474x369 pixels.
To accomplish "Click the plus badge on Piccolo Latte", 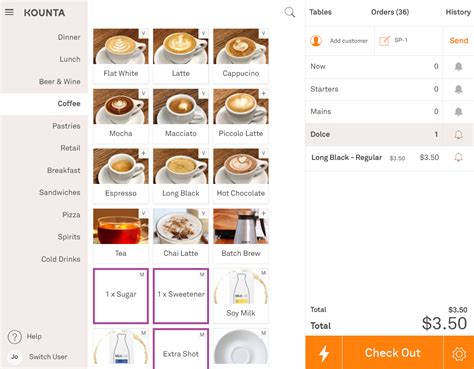I will 264,93.
